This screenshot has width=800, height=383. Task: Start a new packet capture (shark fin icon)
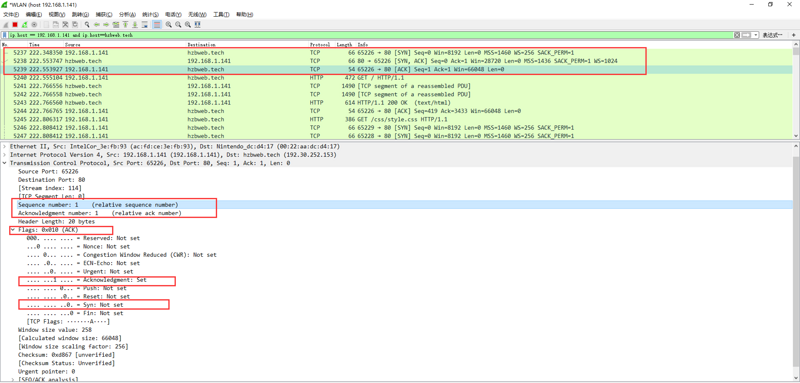(6, 25)
